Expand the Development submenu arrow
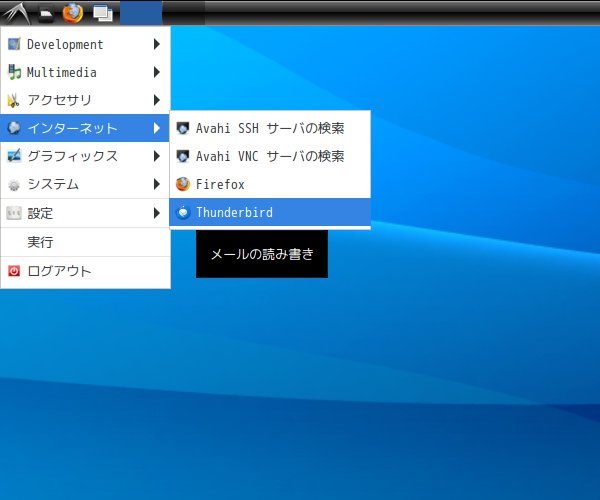 click(x=157, y=44)
